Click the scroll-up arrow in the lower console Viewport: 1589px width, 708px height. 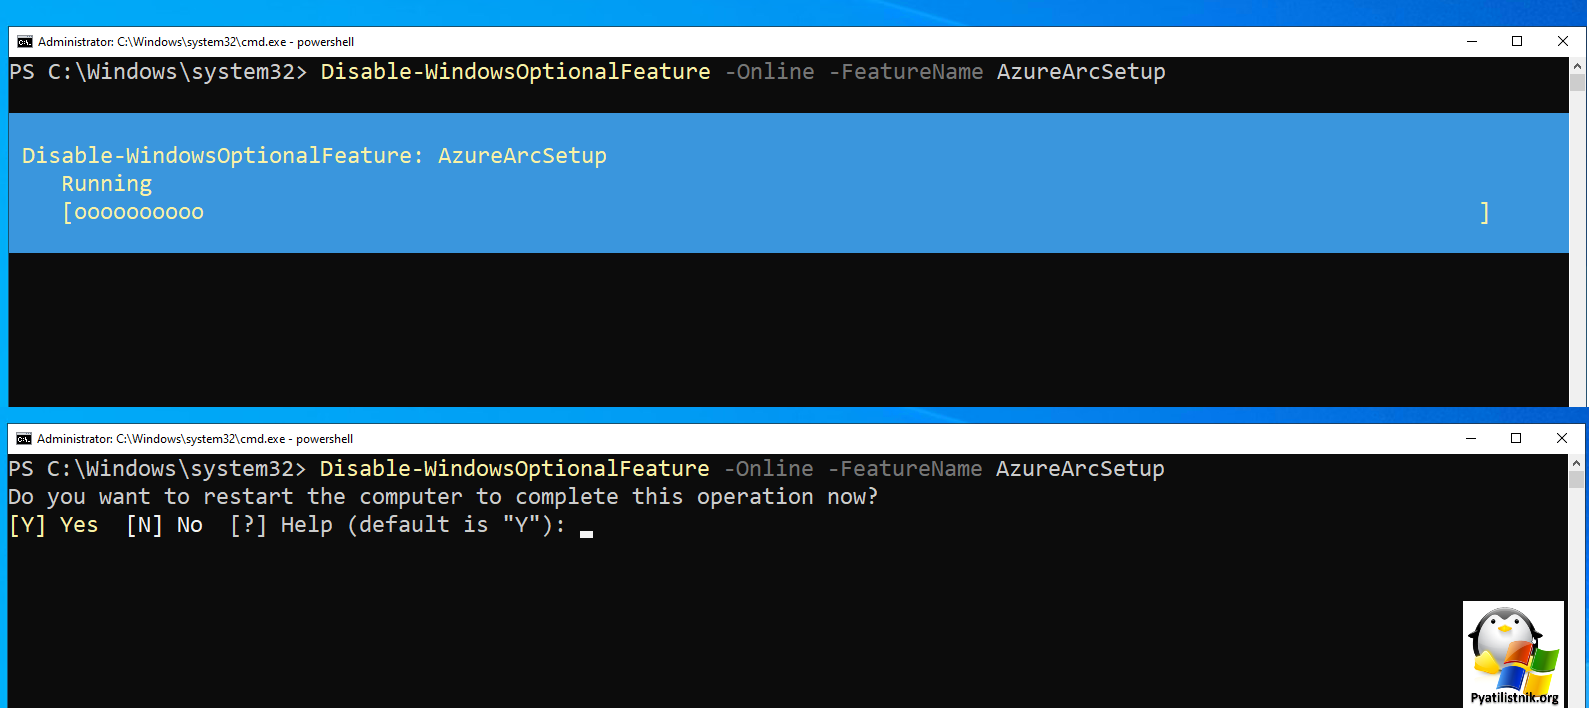1577,463
